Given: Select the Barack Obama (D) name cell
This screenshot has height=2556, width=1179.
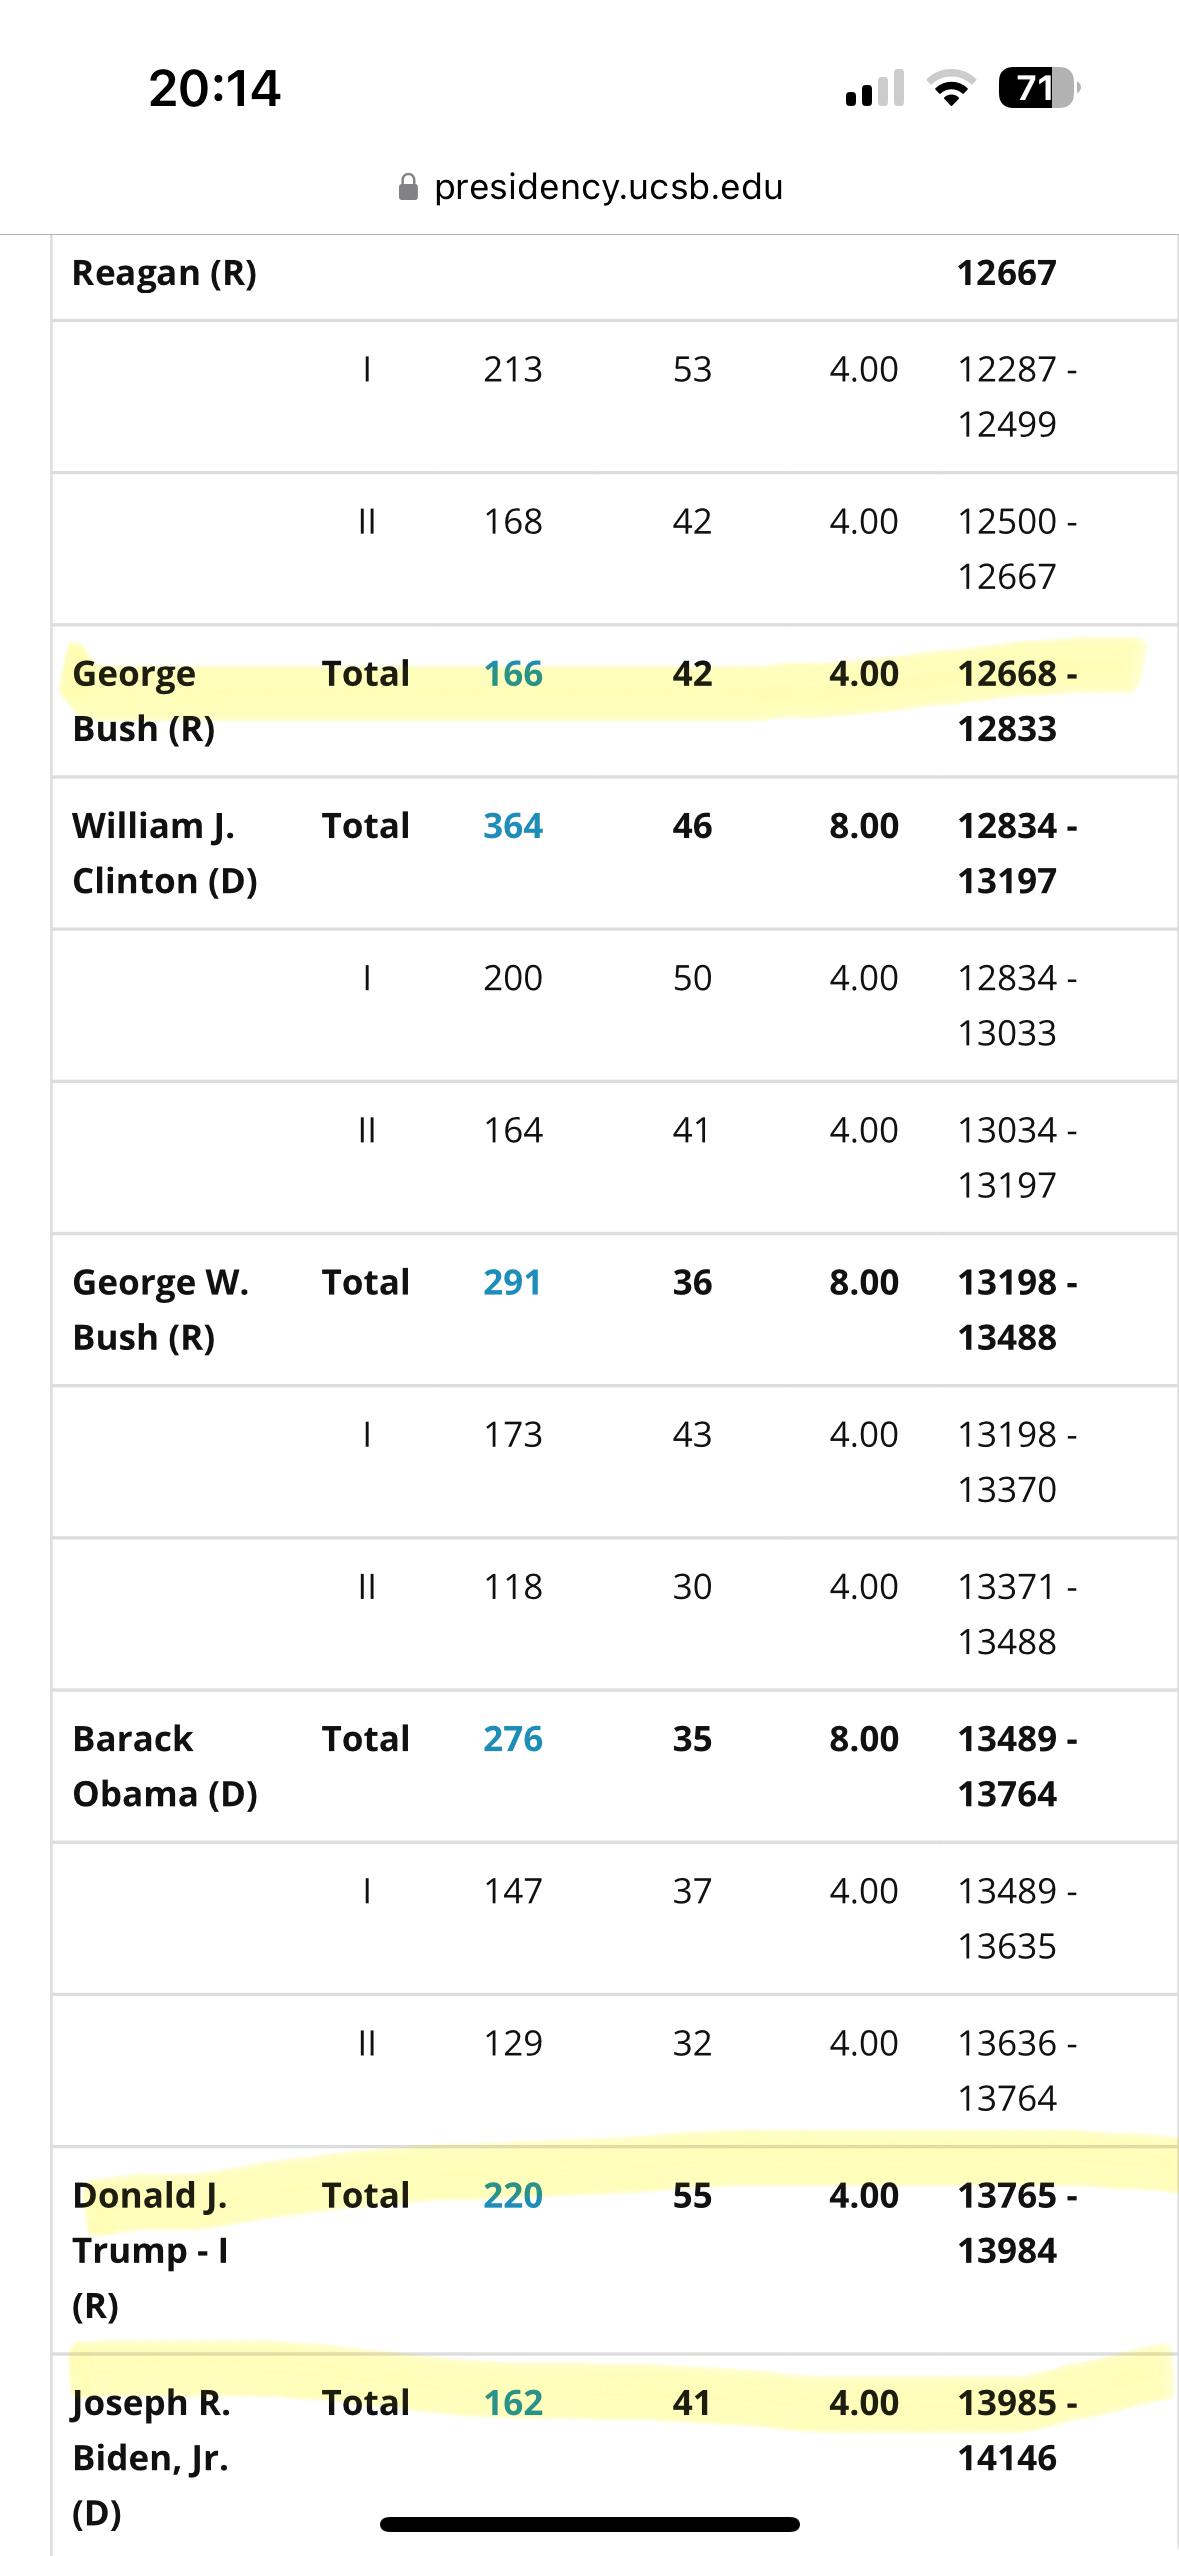Looking at the screenshot, I should coord(165,1766).
